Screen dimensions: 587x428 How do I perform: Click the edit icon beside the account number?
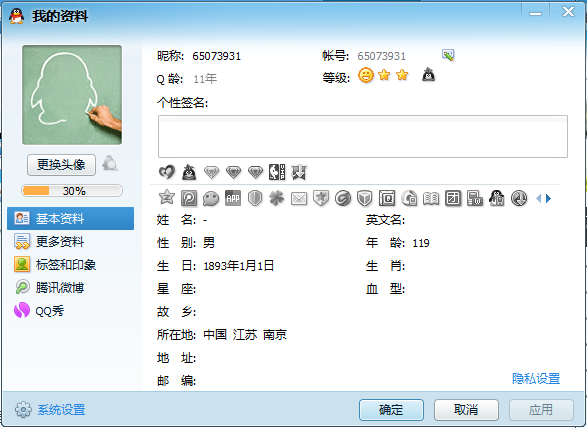pyautogui.click(x=448, y=55)
